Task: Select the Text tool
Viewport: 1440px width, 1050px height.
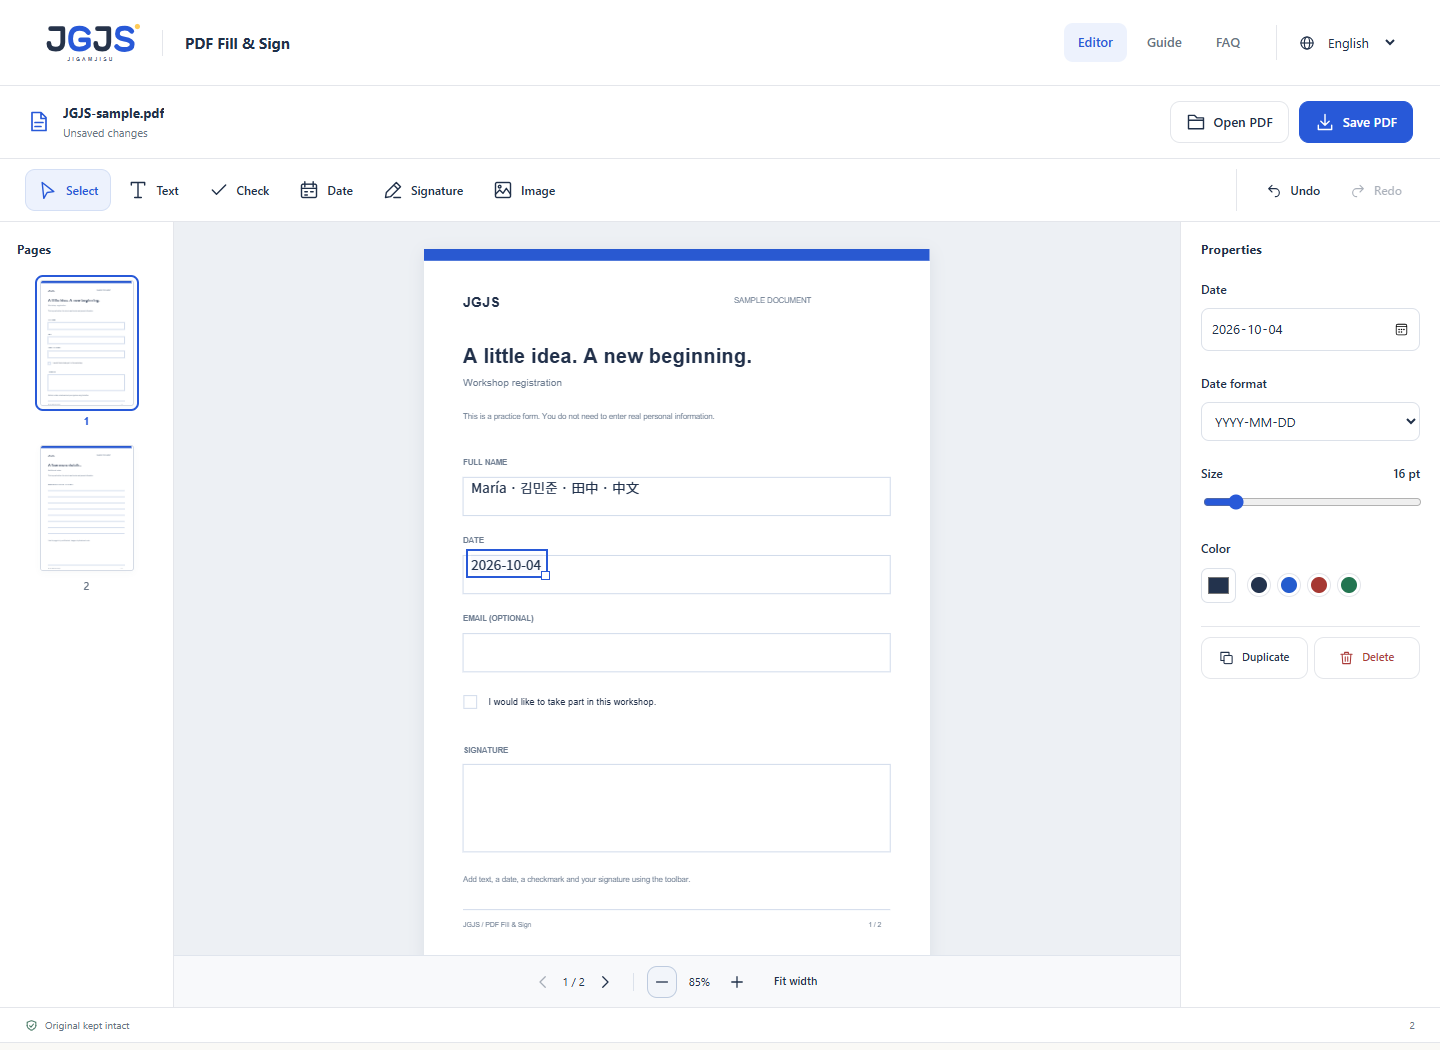Action: (x=155, y=190)
